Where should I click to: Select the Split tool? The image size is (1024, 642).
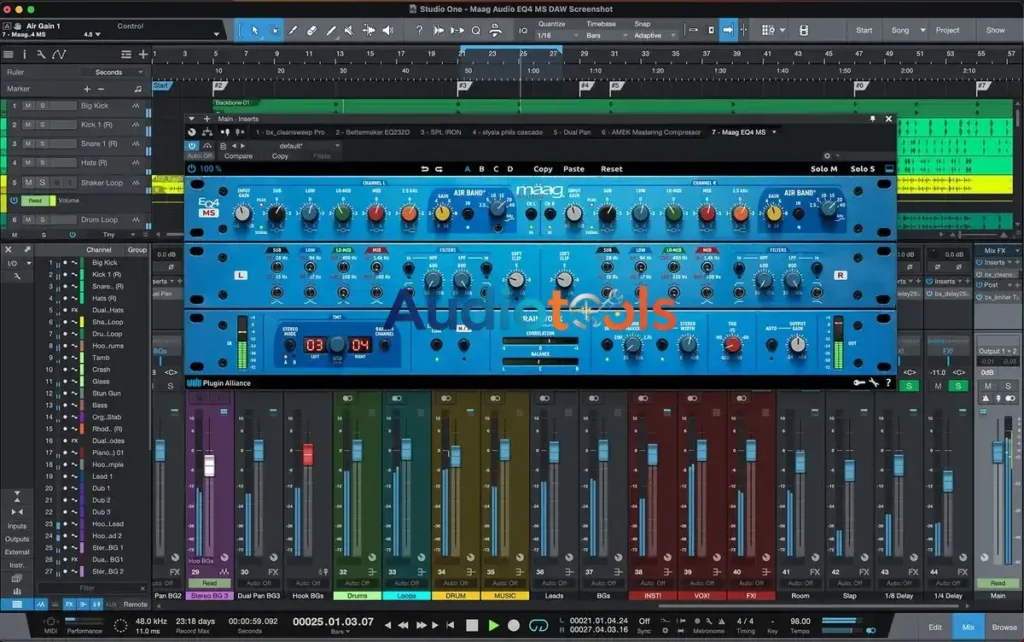coord(331,31)
